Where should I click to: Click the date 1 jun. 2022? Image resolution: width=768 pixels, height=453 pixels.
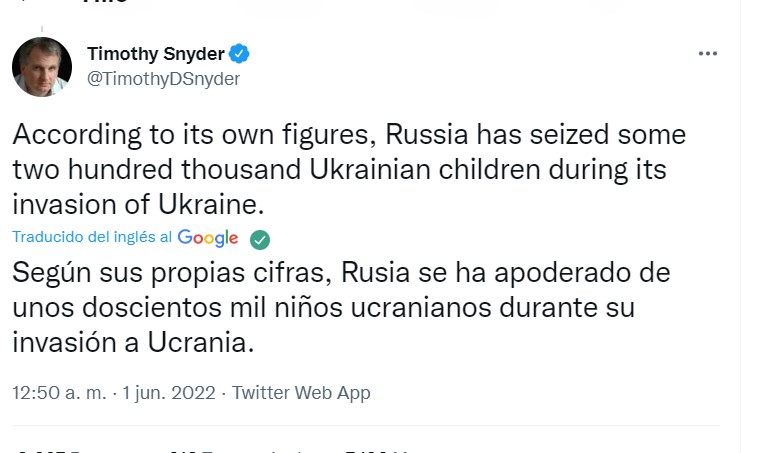click(x=168, y=393)
